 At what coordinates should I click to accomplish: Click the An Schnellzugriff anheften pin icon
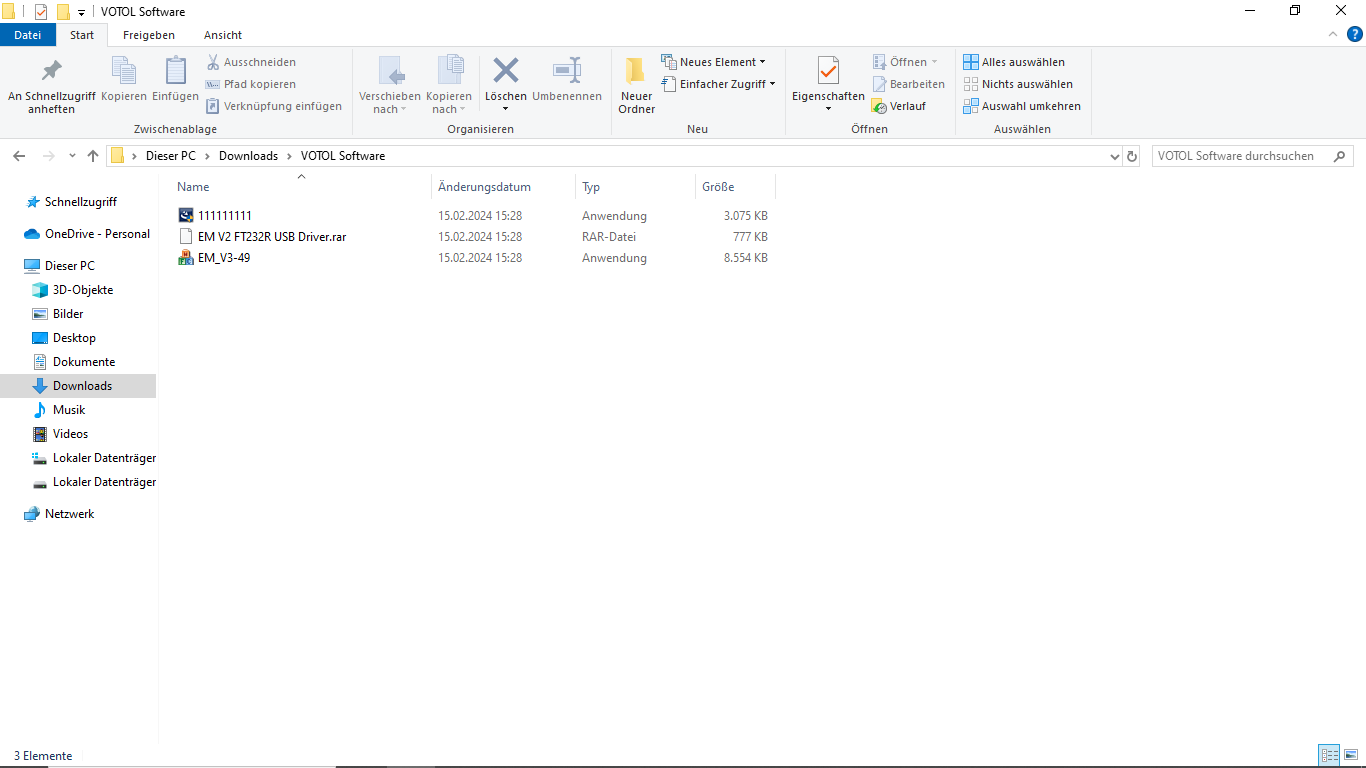[51, 72]
